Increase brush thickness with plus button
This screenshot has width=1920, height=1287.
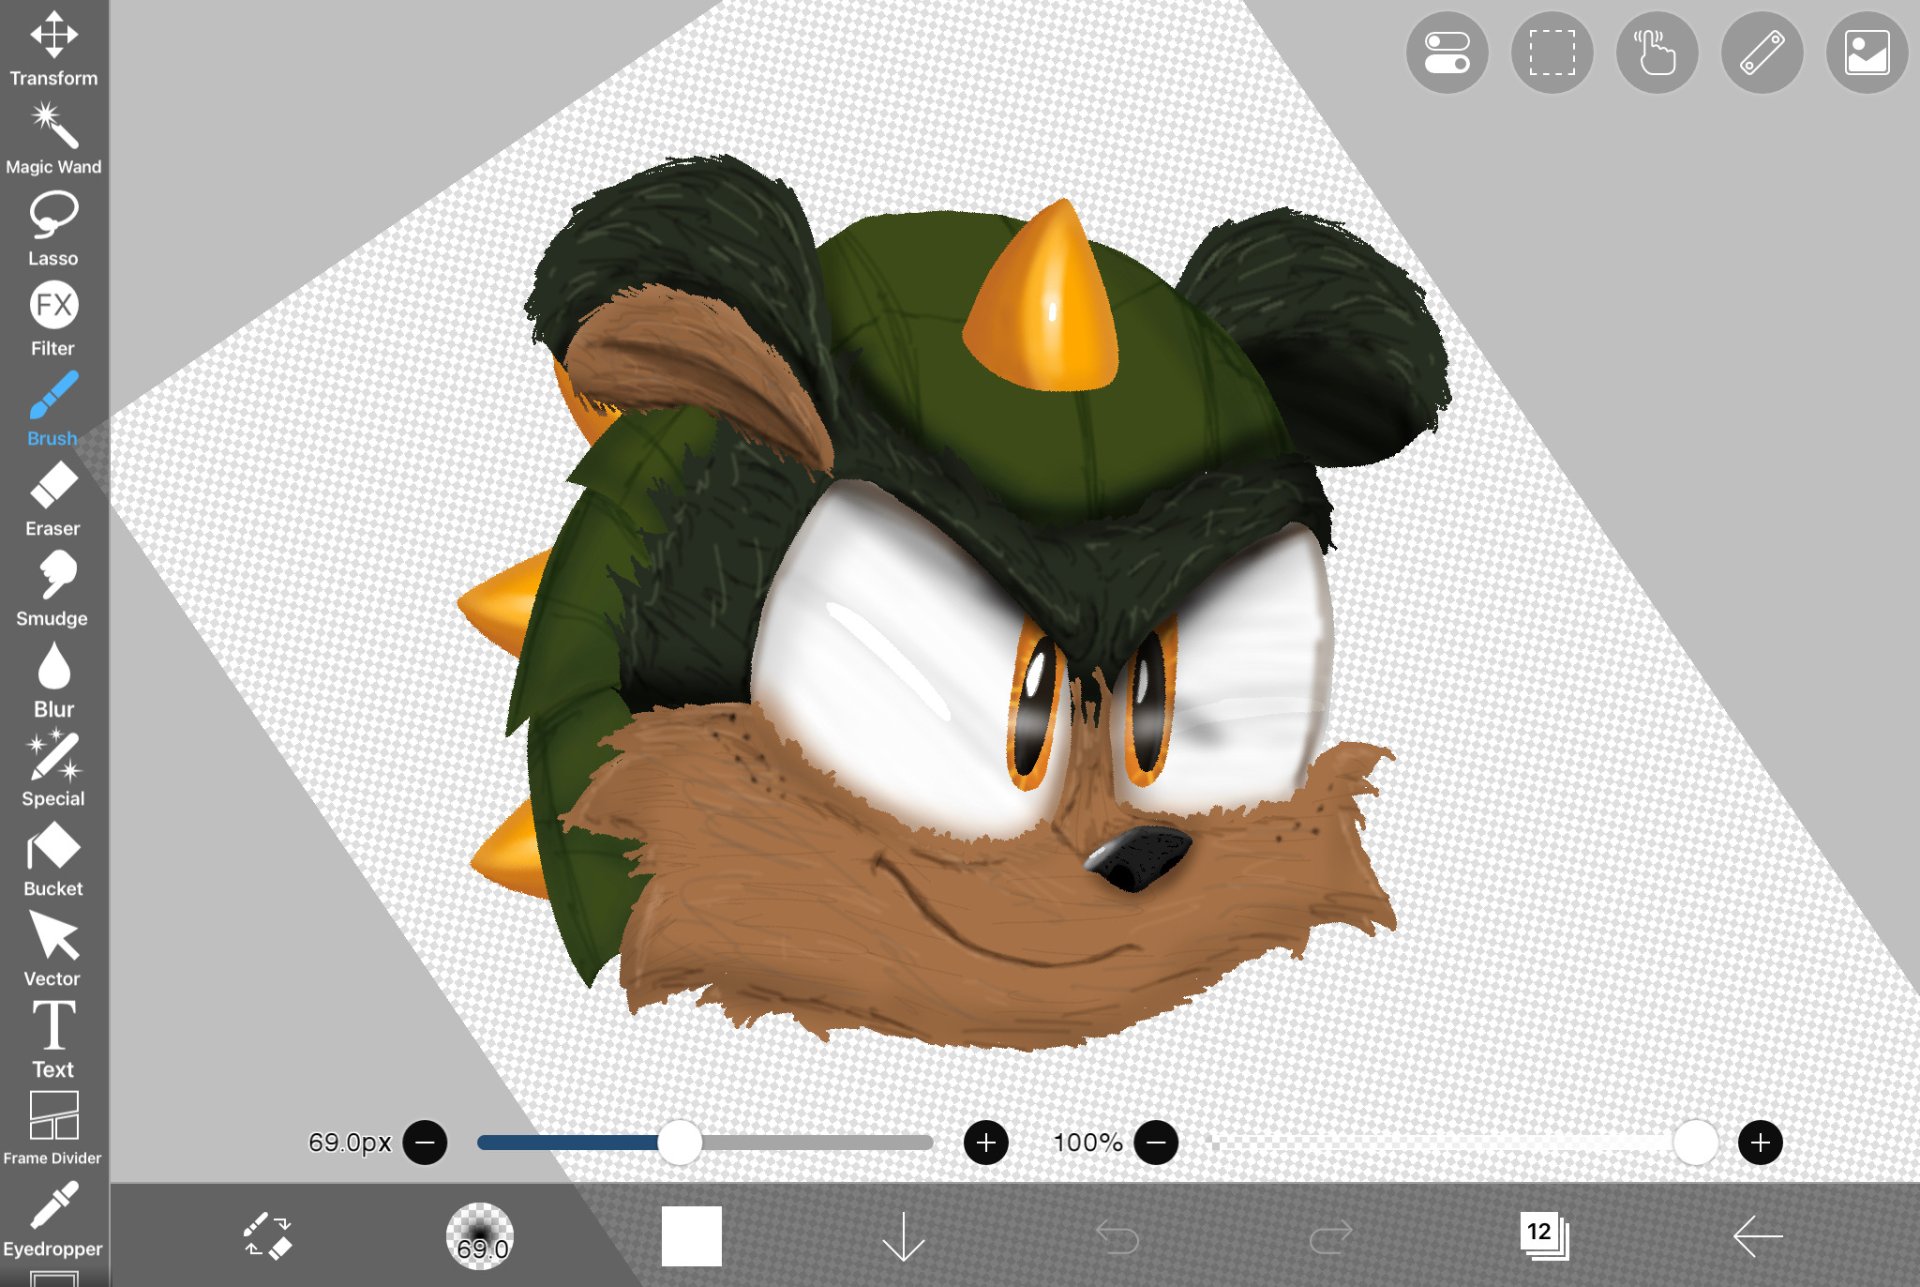(x=986, y=1143)
